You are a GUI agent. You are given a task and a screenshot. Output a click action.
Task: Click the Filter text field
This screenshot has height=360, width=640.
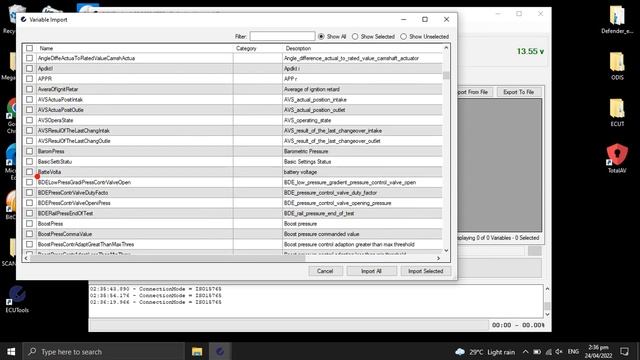point(282,36)
